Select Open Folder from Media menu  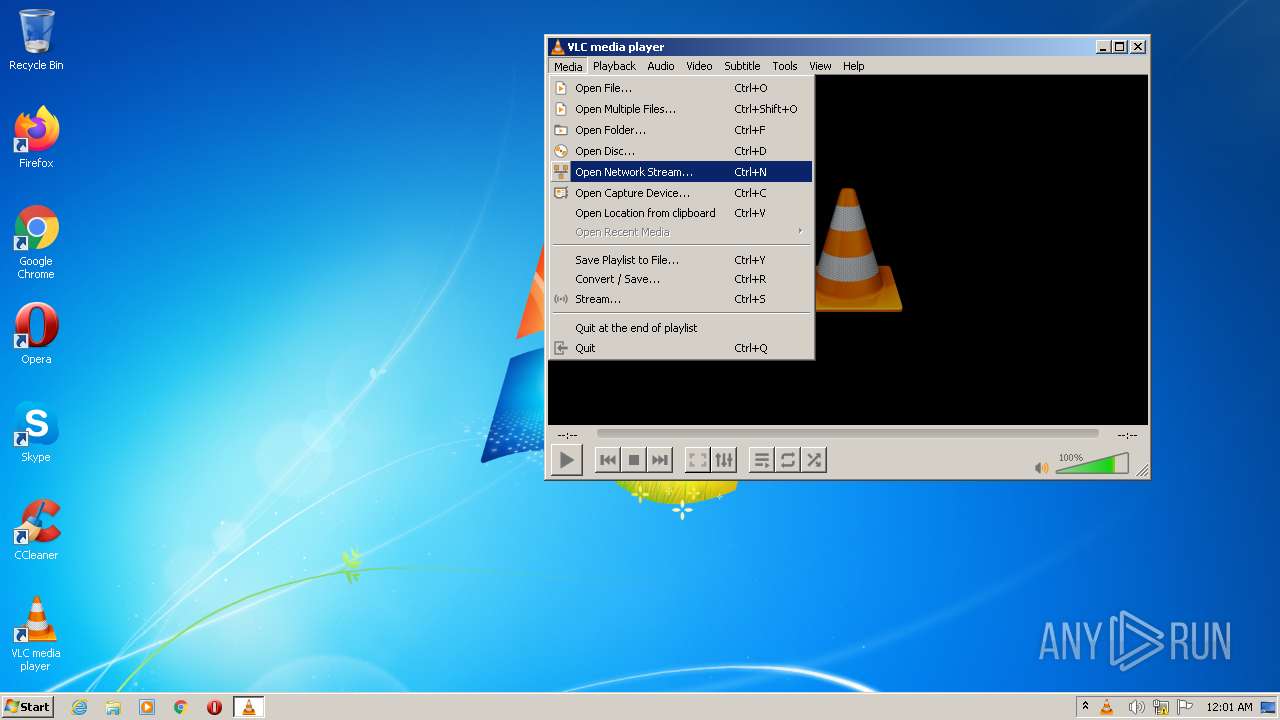(681, 130)
